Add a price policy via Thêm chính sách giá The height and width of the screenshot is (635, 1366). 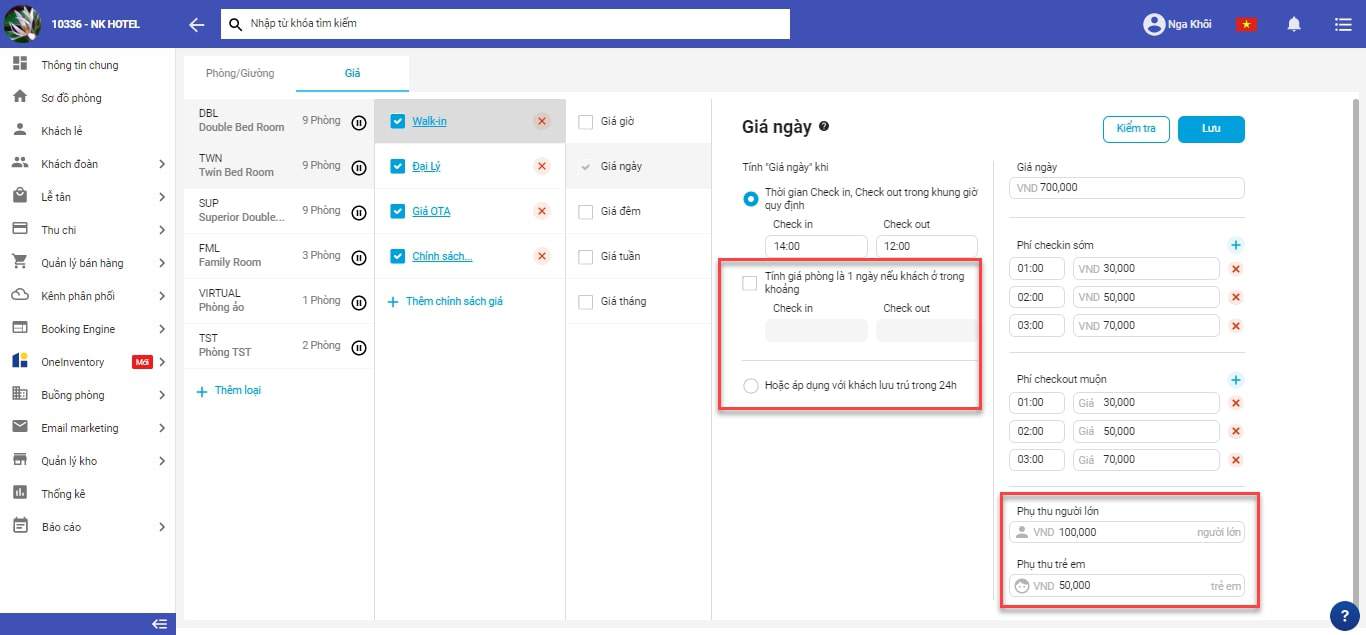tap(445, 301)
